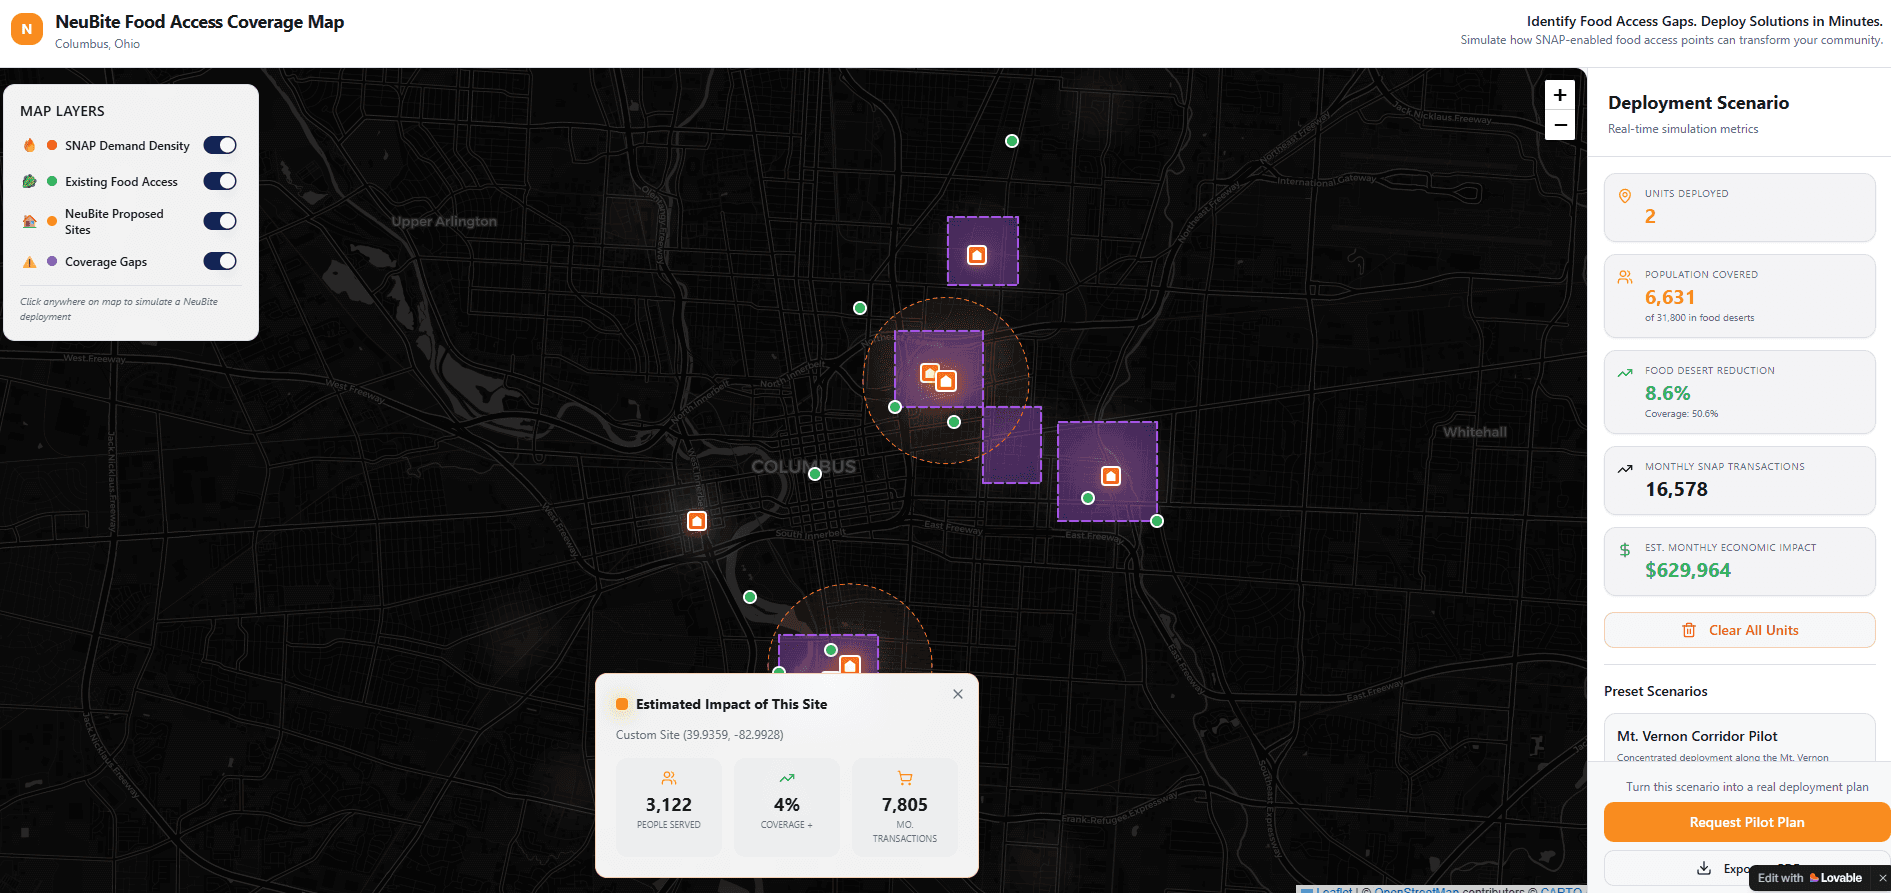Open the Edit with Lovable link
This screenshot has width=1891, height=893.
tap(1809, 878)
